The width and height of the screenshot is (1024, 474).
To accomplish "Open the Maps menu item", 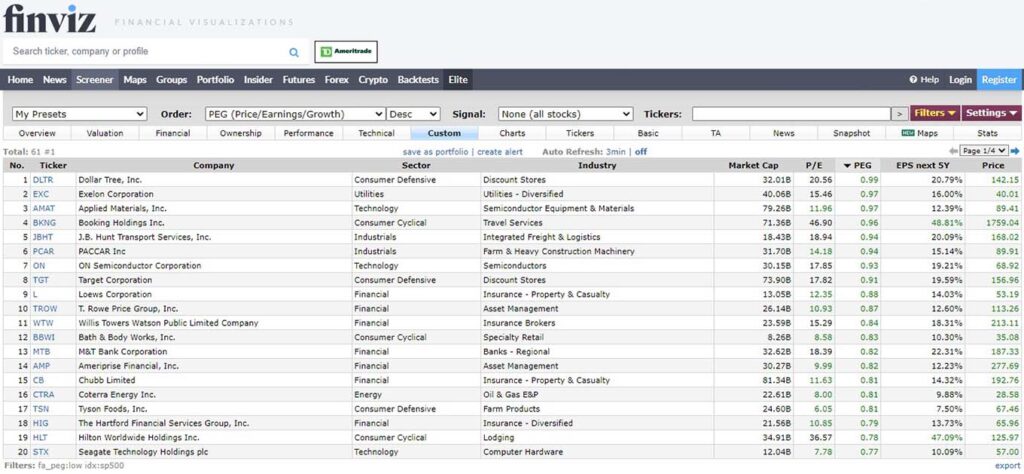I will coord(135,80).
